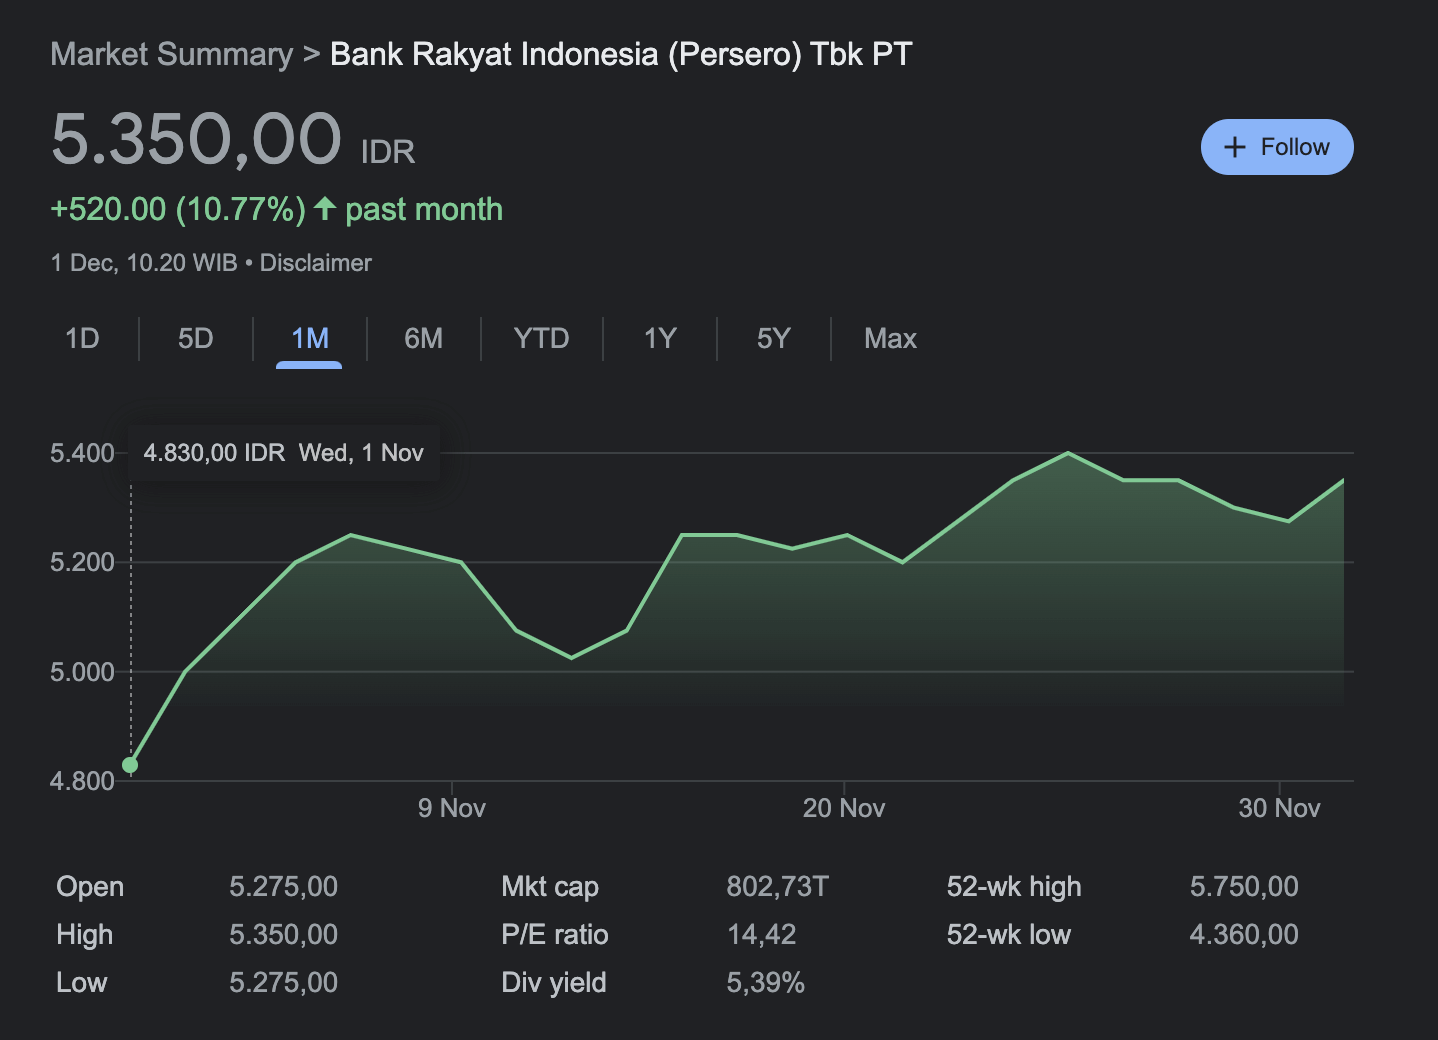Screen dimensions: 1438x1040
Task: Select the 5D time range
Action: pyautogui.click(x=195, y=339)
